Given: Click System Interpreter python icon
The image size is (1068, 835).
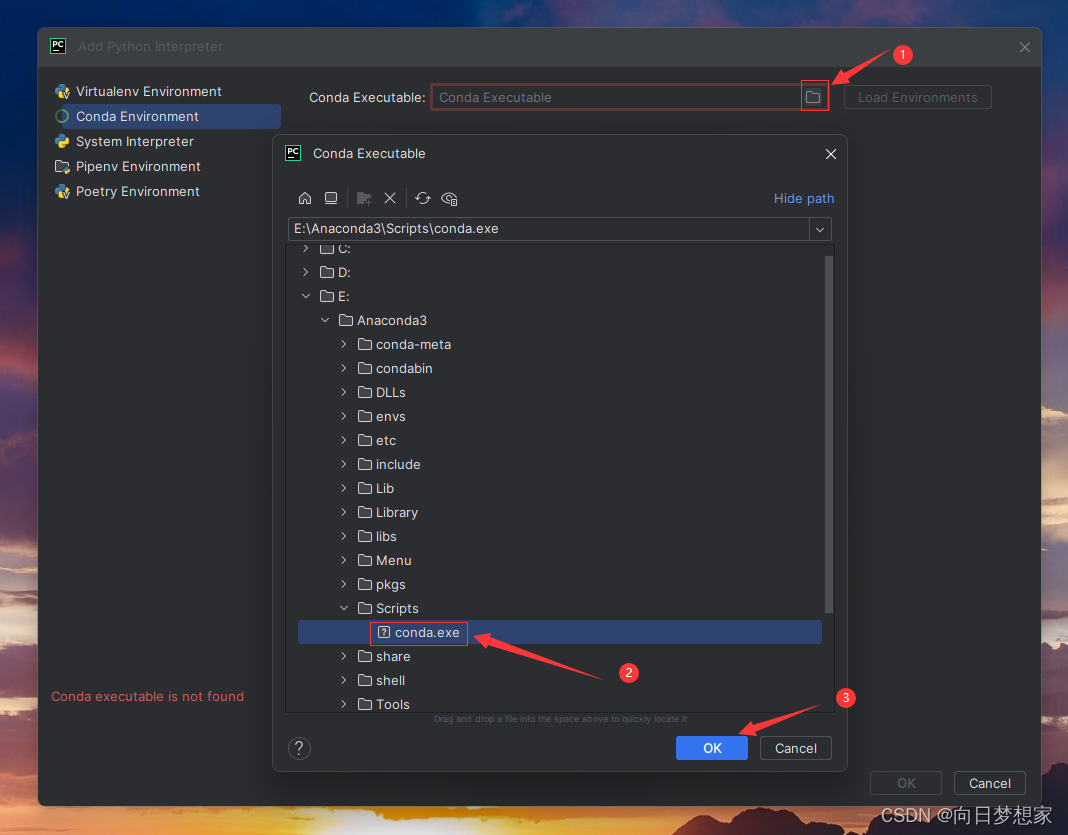Looking at the screenshot, I should [63, 142].
